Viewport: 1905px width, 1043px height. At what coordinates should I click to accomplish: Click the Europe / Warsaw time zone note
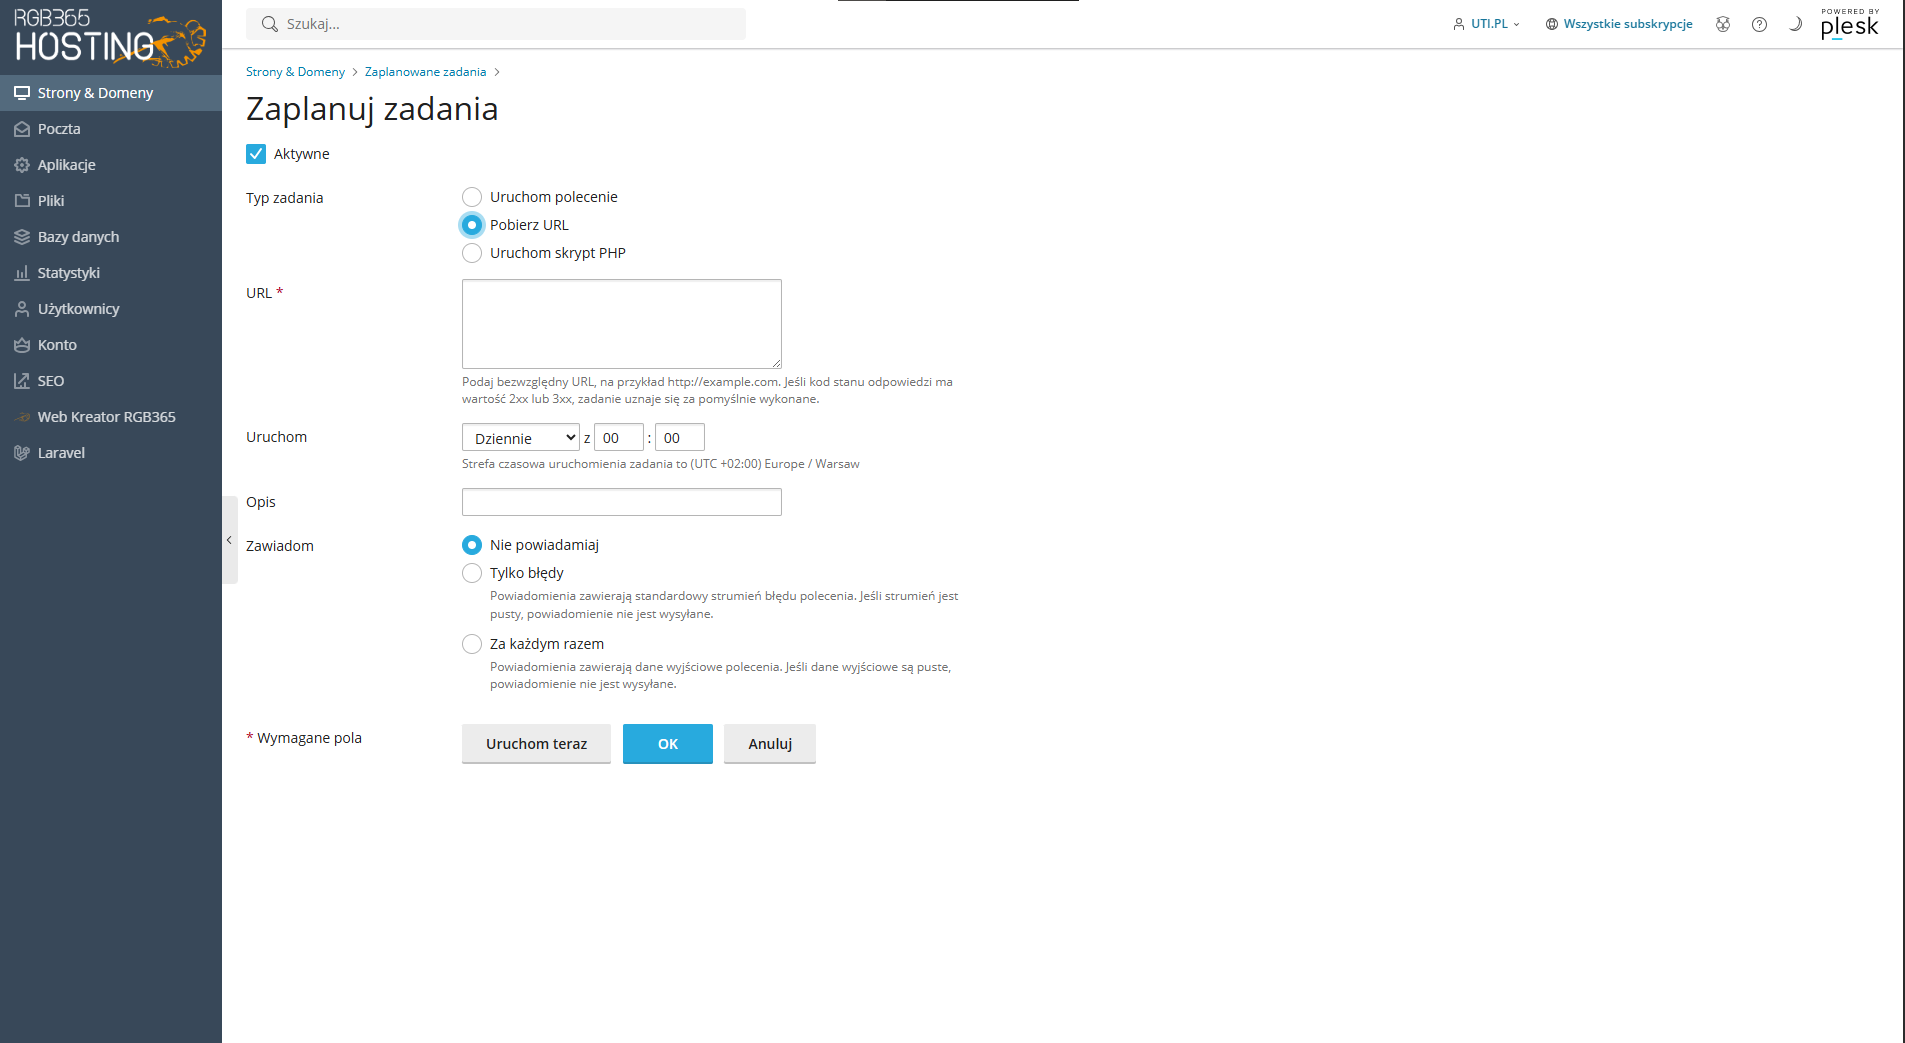[x=661, y=464]
